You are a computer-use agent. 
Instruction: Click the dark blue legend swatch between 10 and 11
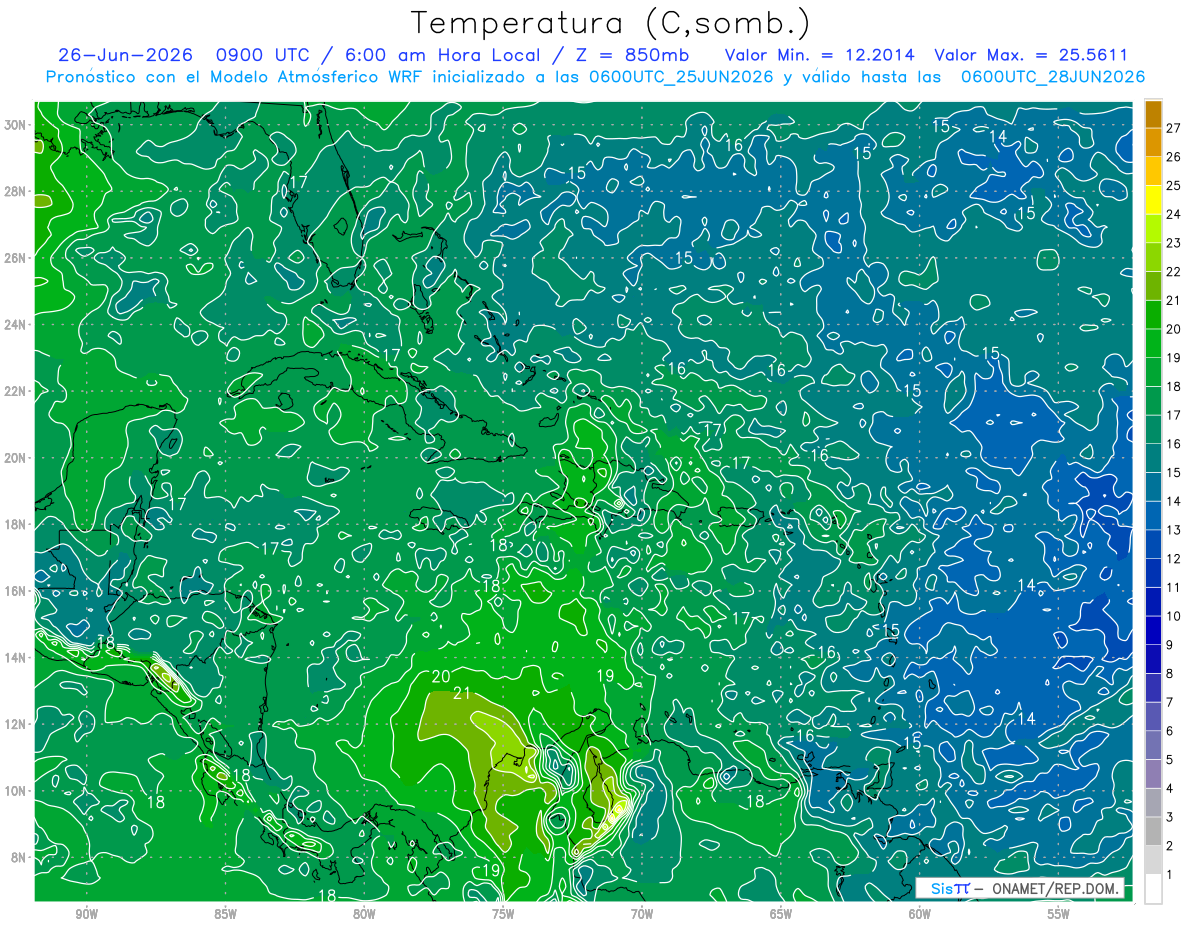1153,602
